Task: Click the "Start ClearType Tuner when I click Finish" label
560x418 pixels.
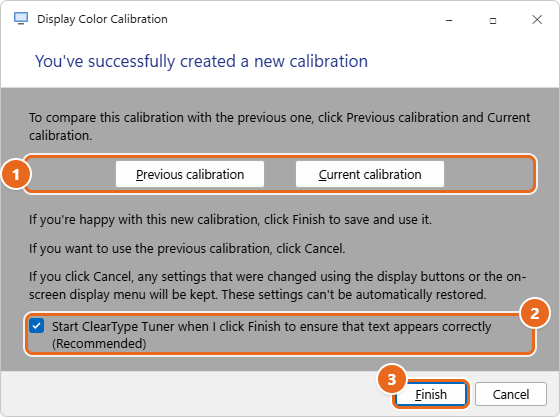Action: coord(271,335)
